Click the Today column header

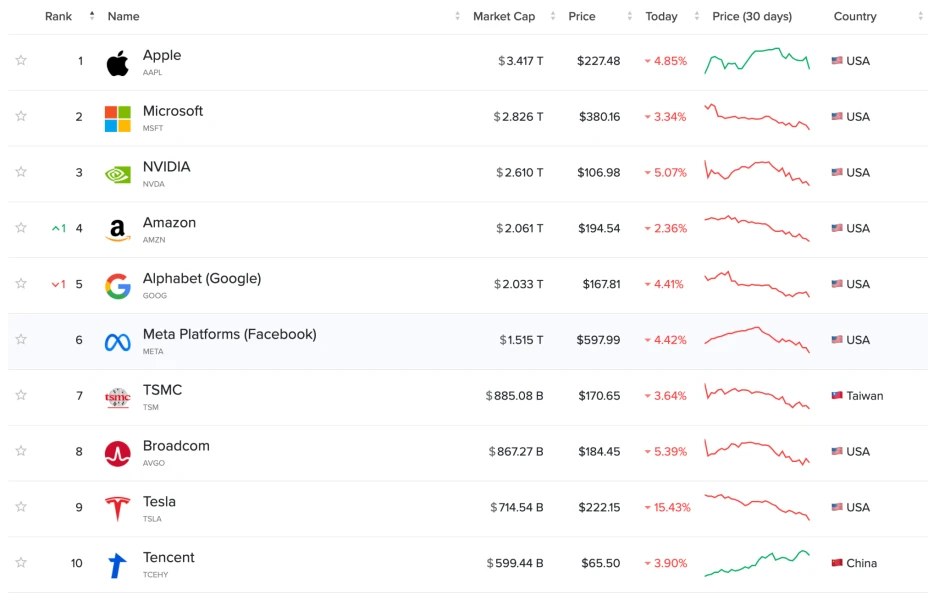(x=661, y=16)
